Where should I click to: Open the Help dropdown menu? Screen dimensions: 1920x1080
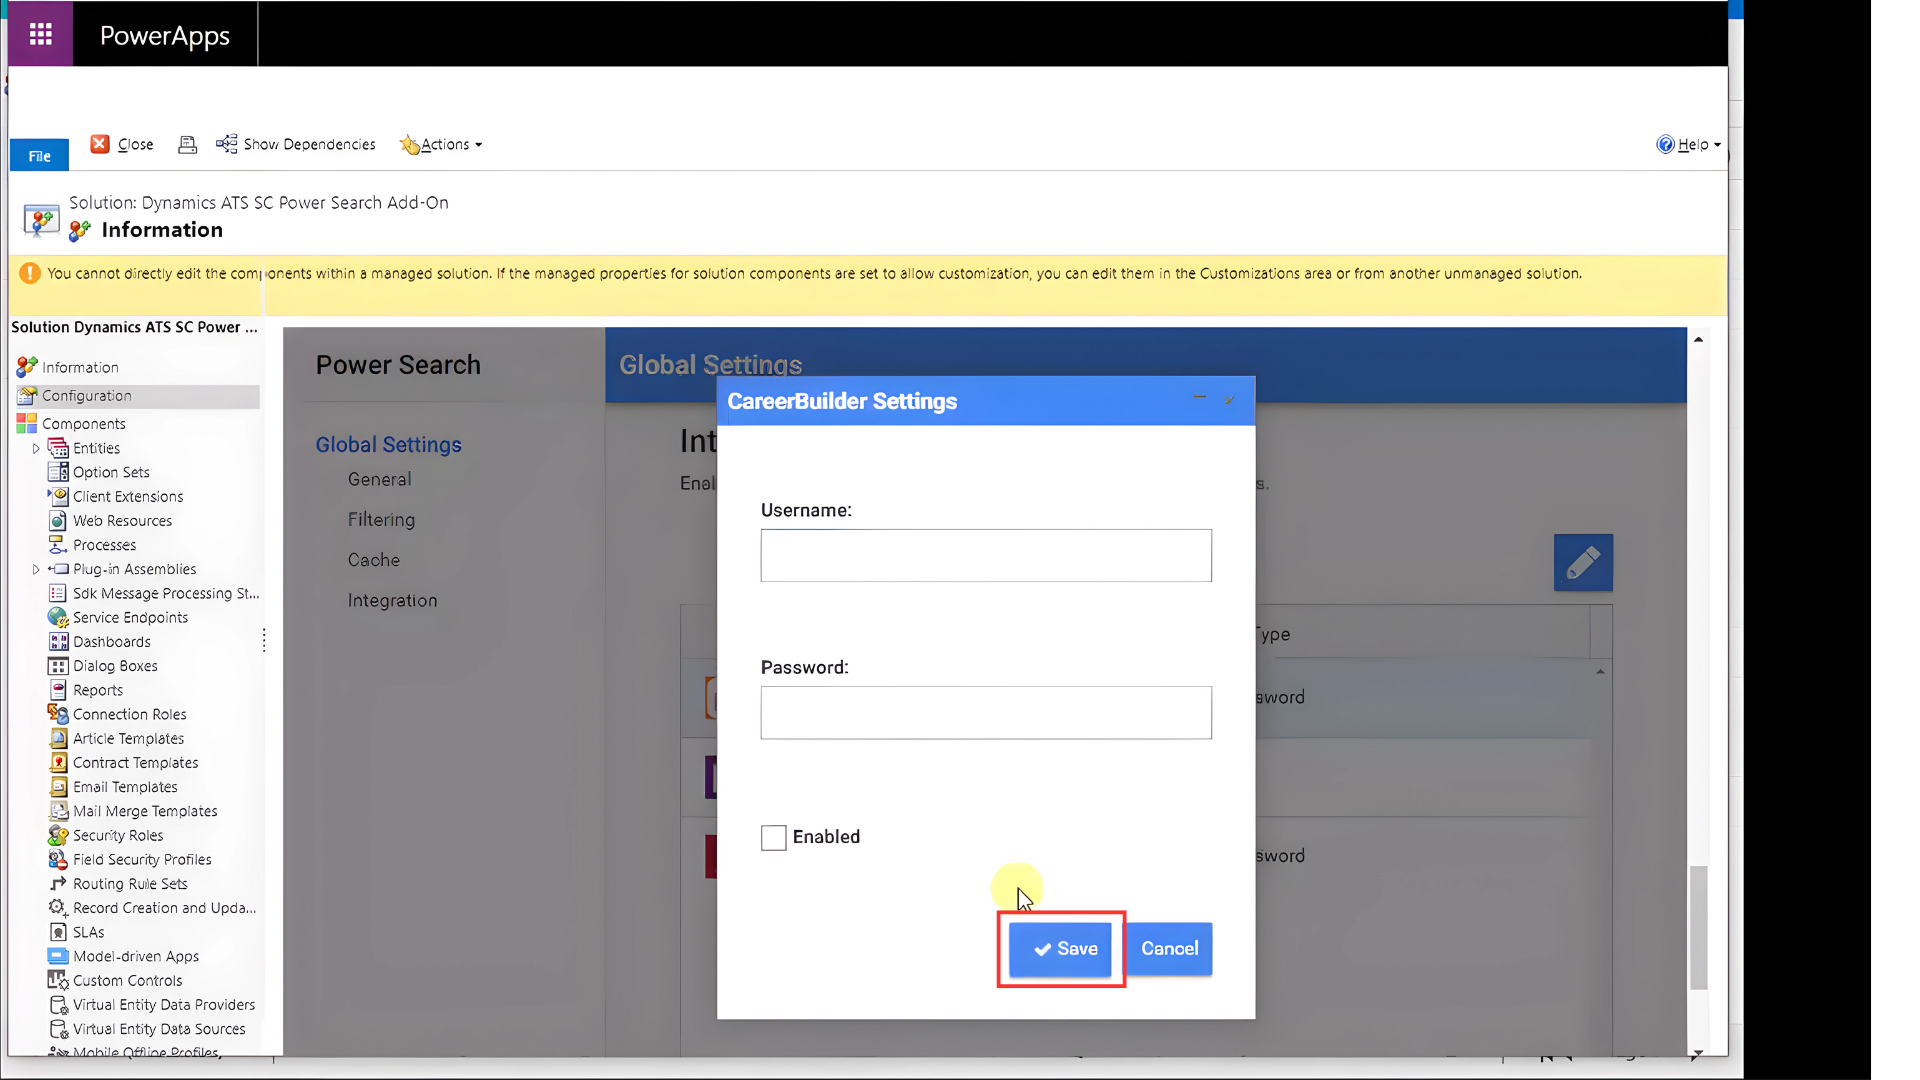pyautogui.click(x=1689, y=145)
